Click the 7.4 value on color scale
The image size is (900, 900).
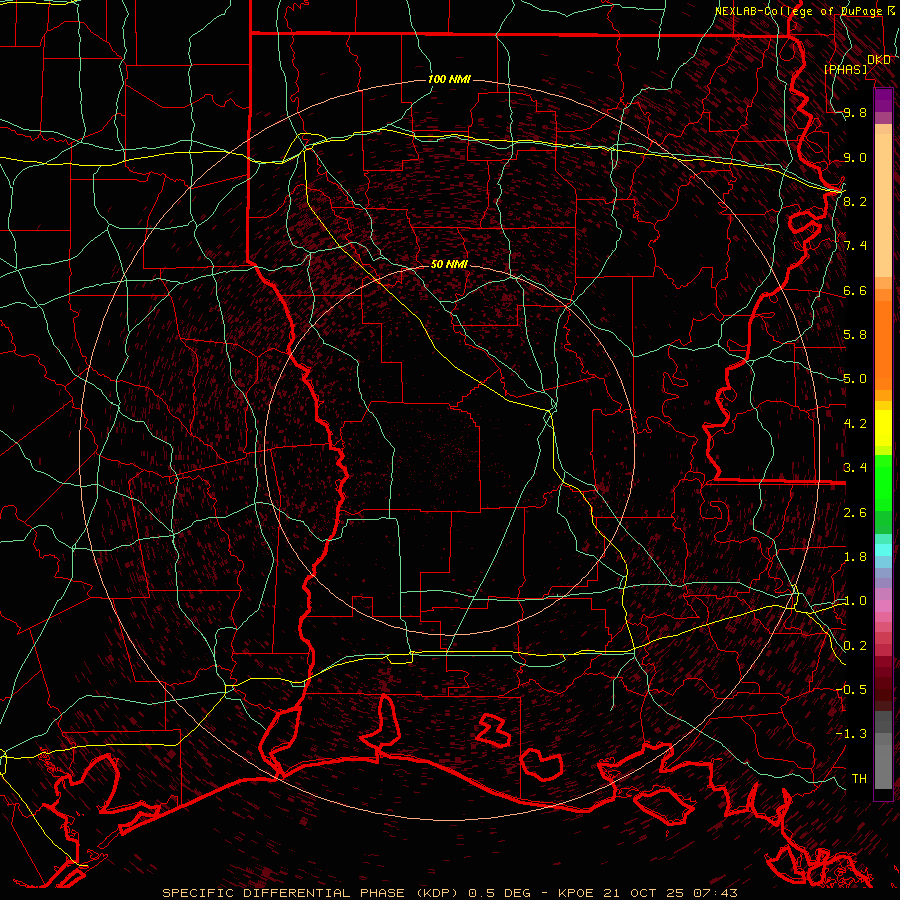[x=855, y=246]
